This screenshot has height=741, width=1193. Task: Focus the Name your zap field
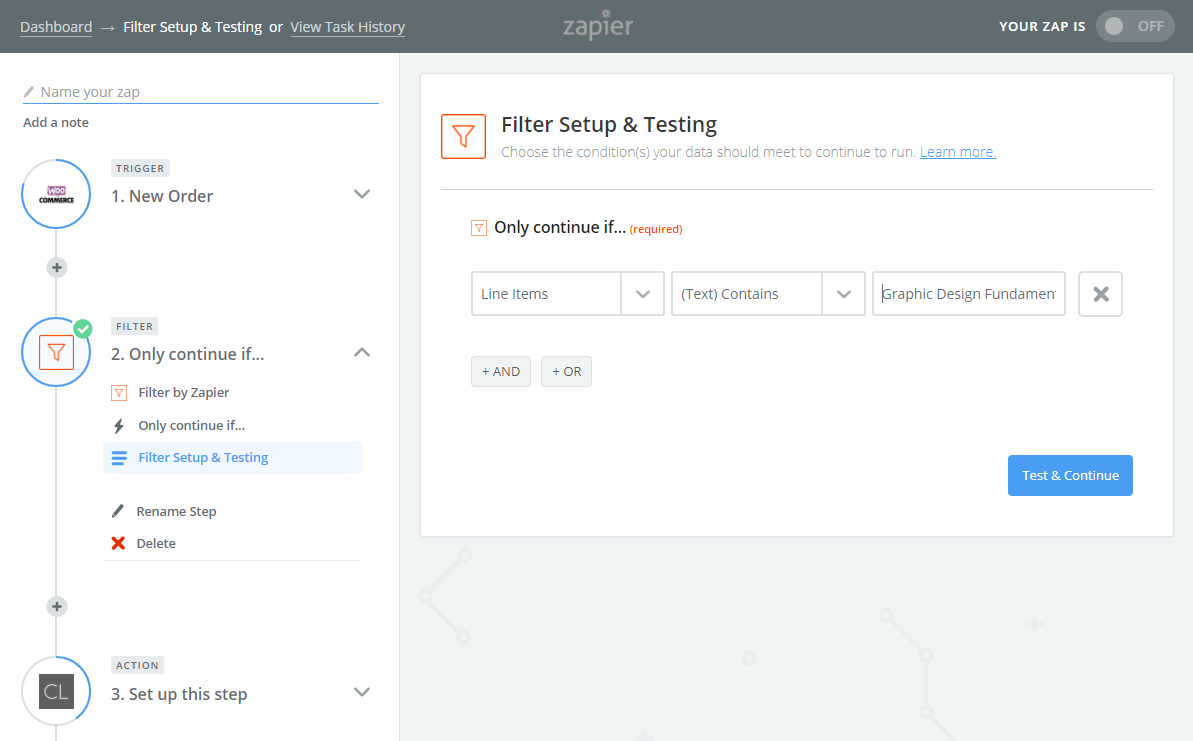201,92
